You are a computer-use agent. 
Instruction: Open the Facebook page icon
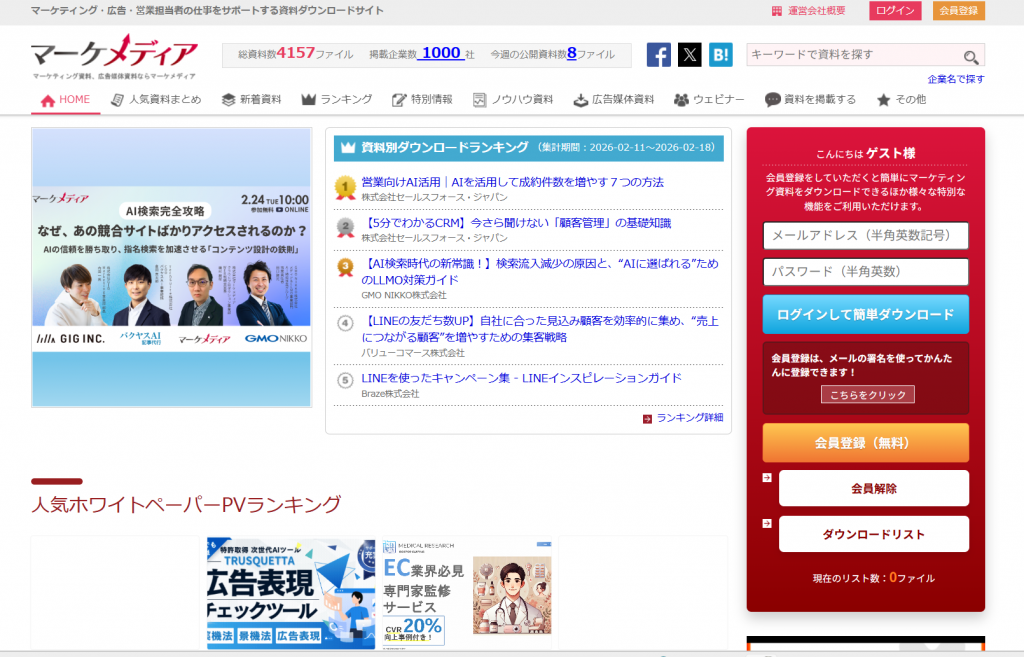658,55
